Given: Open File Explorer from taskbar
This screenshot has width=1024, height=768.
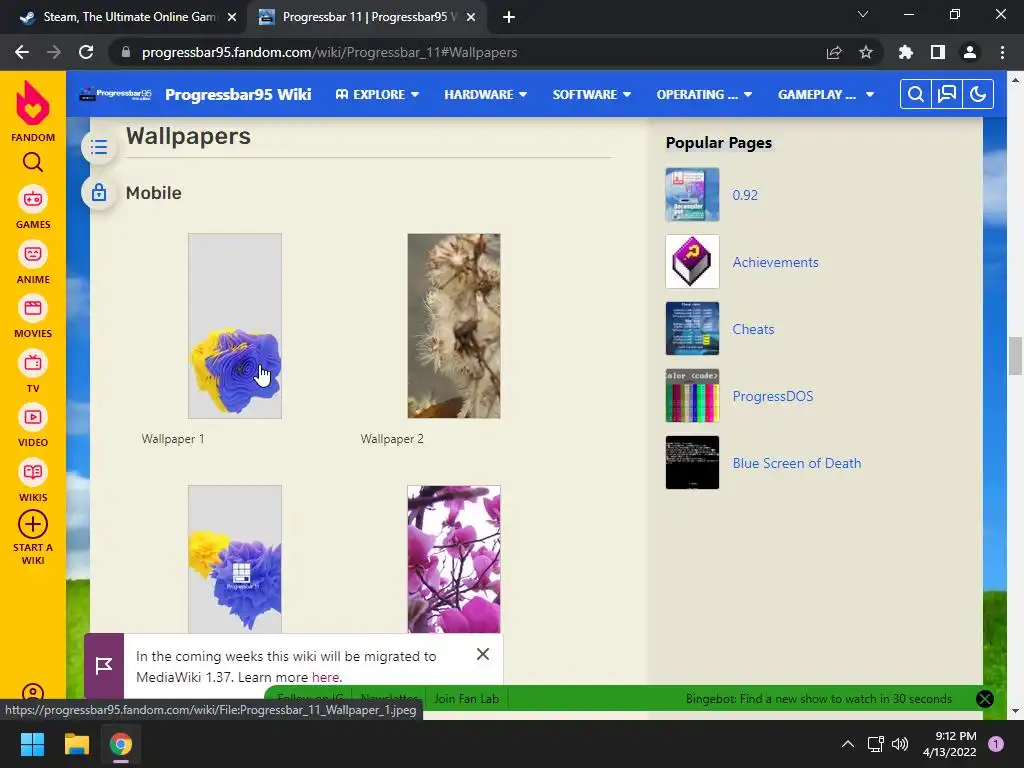Looking at the screenshot, I should pos(76,744).
